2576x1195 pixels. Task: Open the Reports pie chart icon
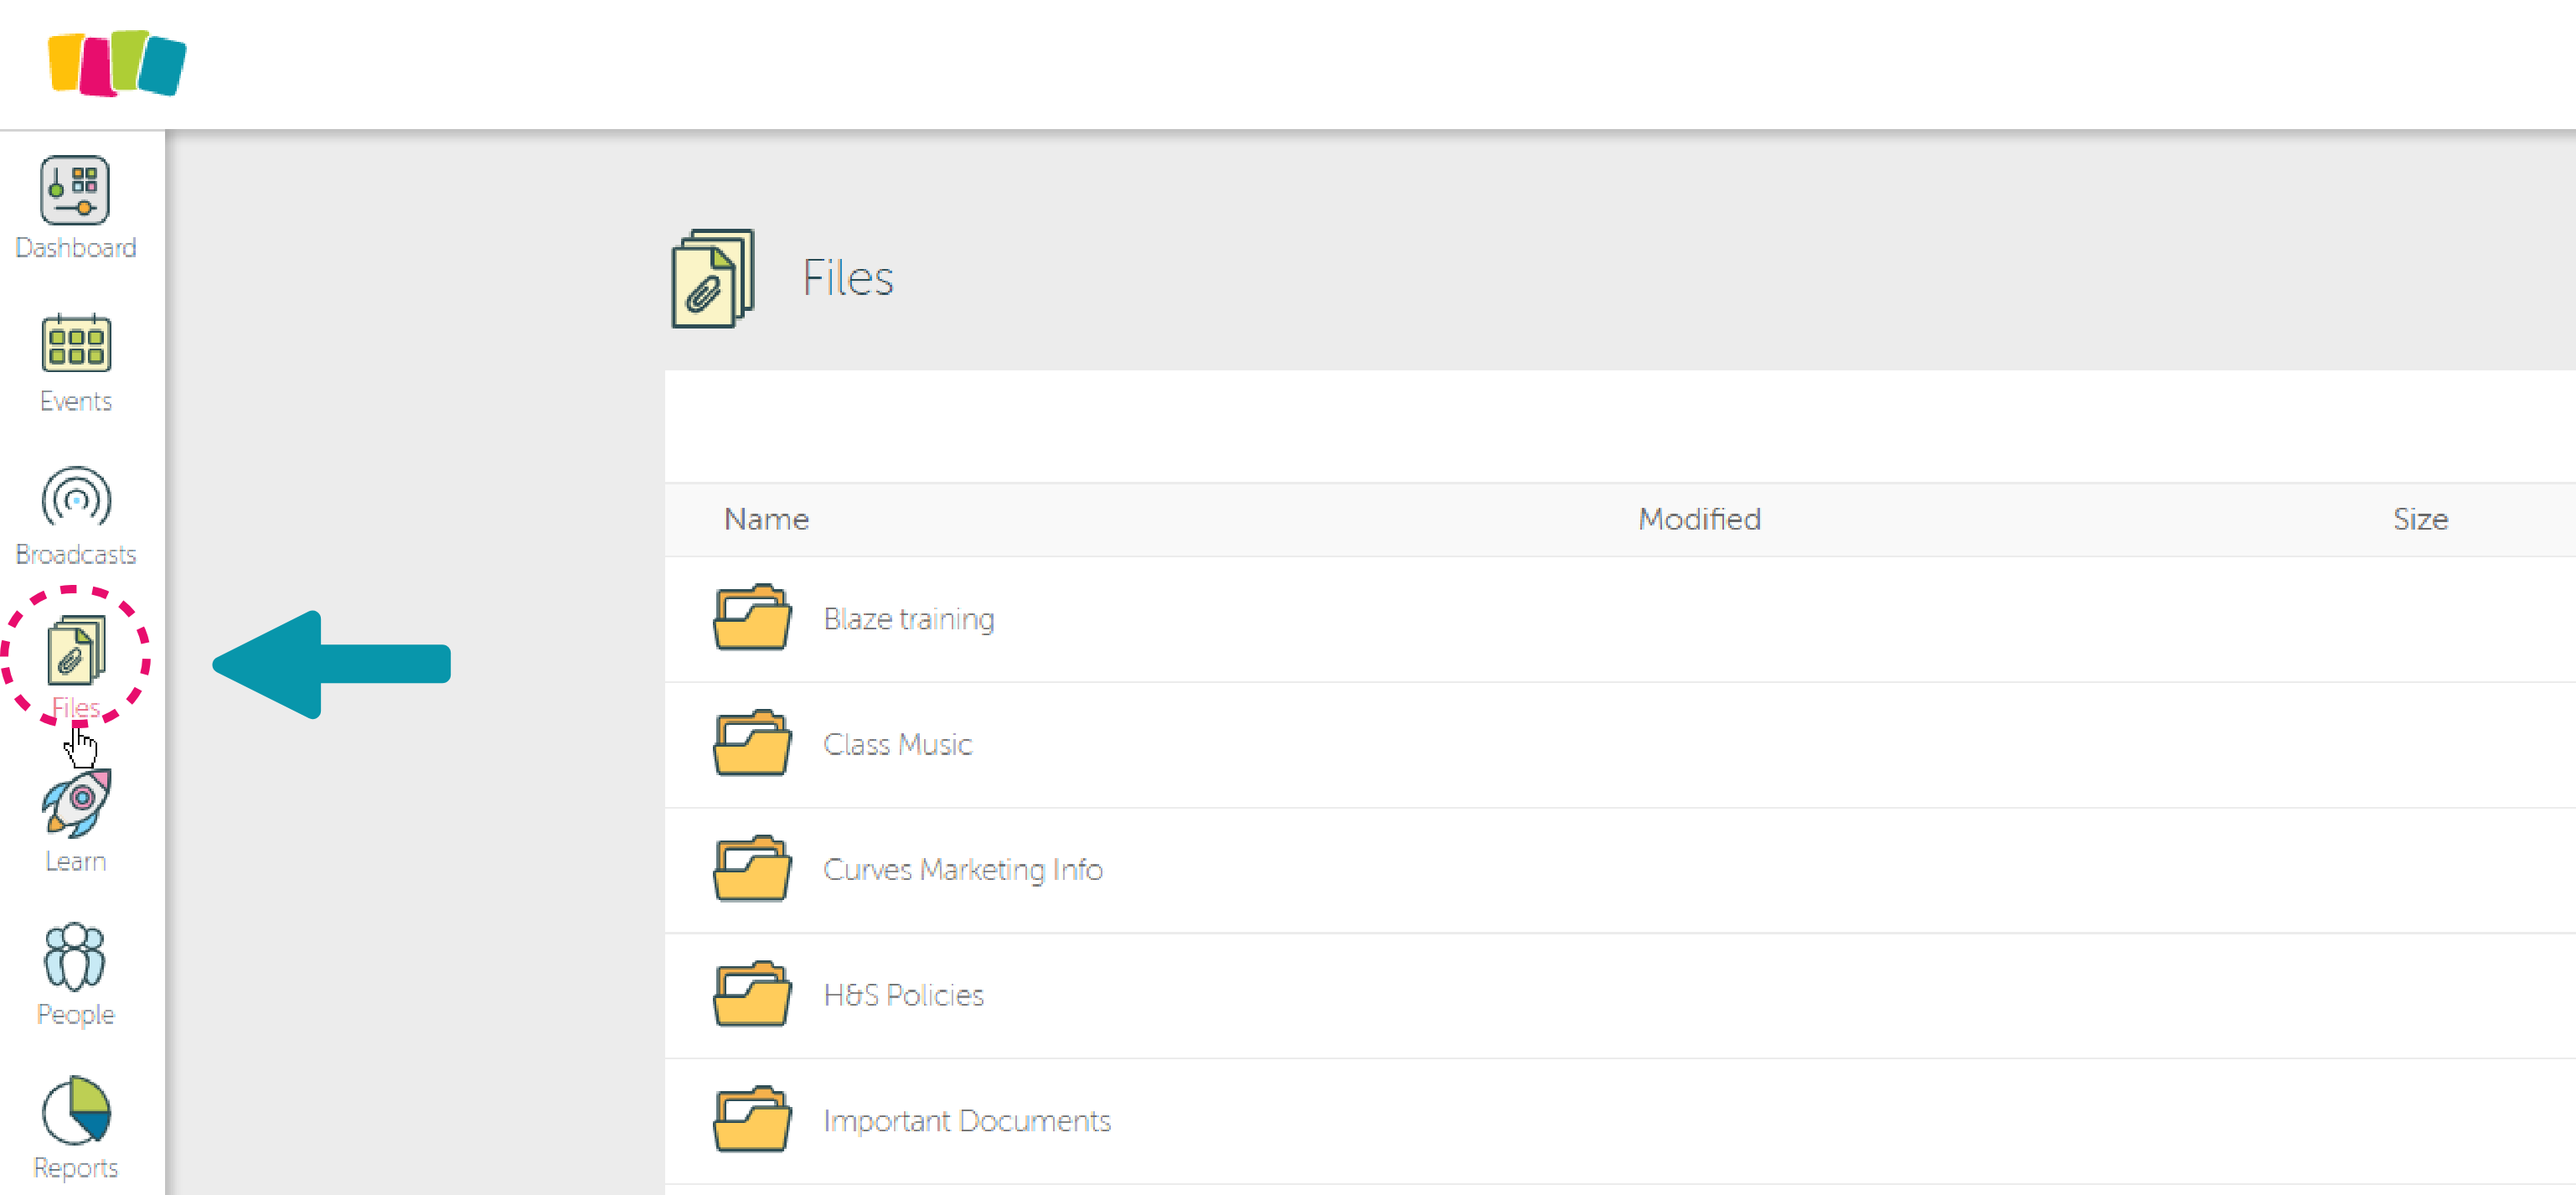tap(76, 1110)
